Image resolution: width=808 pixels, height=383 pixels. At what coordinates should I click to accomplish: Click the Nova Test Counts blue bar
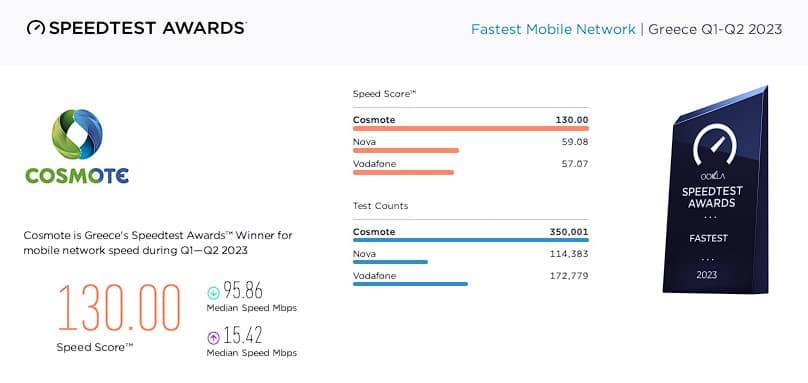[390, 262]
